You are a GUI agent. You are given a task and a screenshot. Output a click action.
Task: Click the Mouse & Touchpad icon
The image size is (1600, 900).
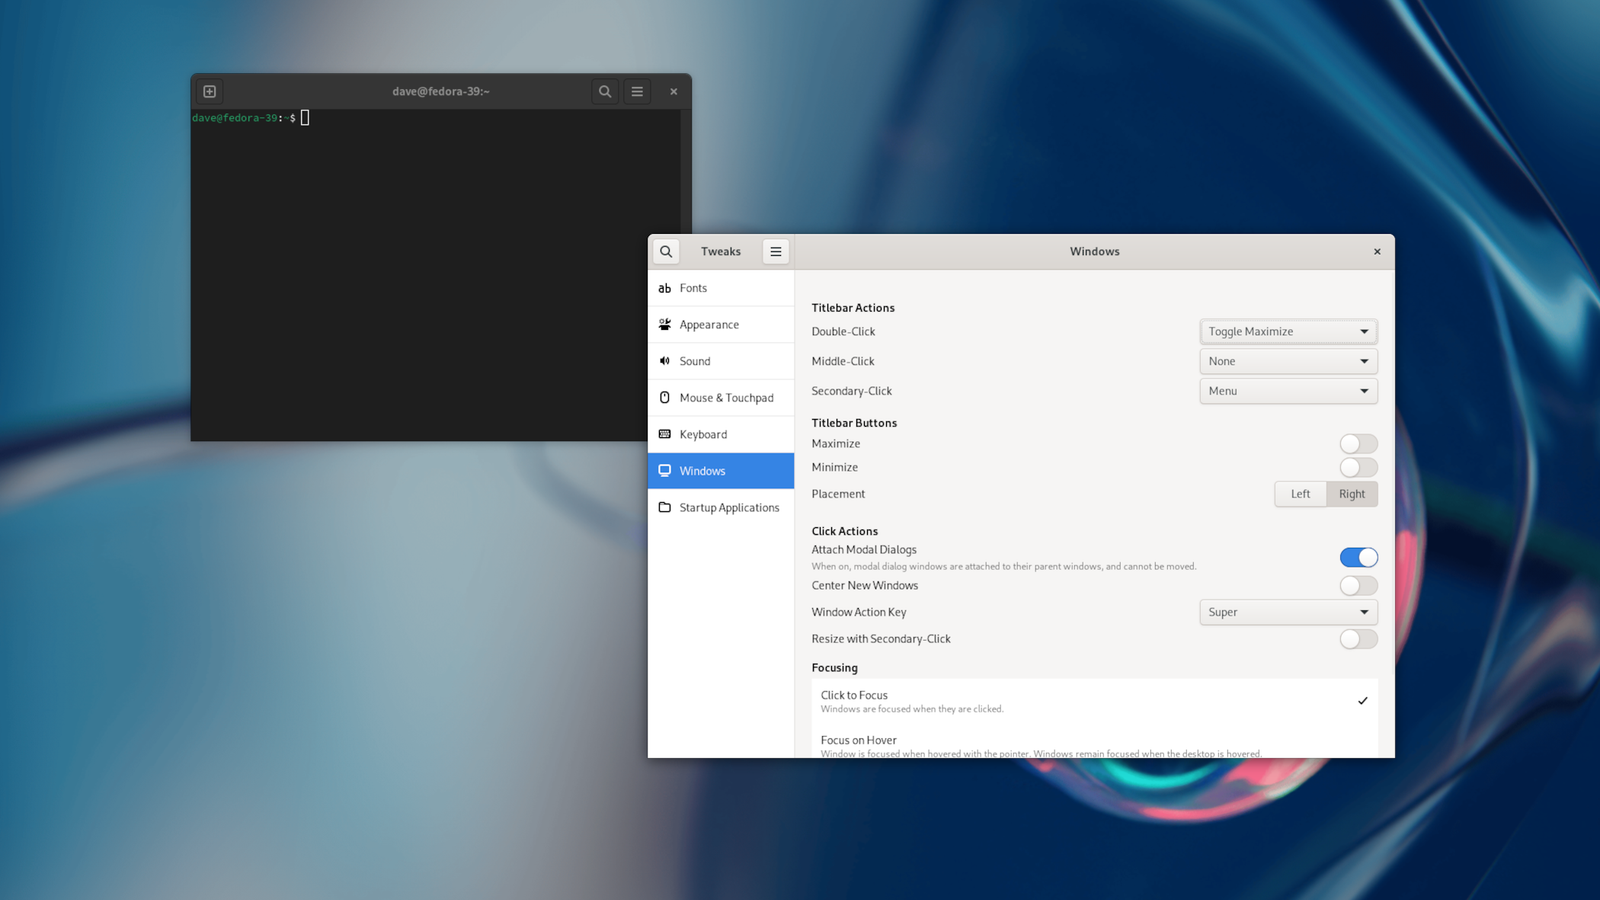[665, 398]
